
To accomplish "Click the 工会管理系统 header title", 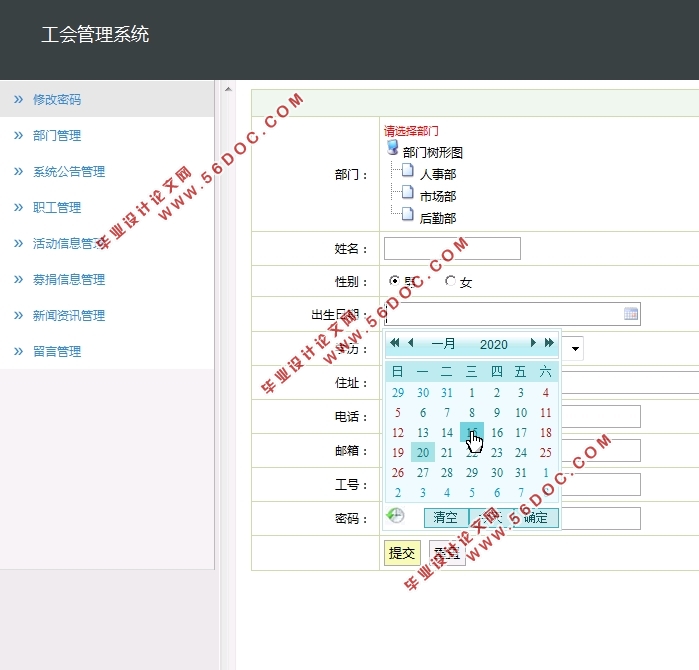I will [95, 34].
